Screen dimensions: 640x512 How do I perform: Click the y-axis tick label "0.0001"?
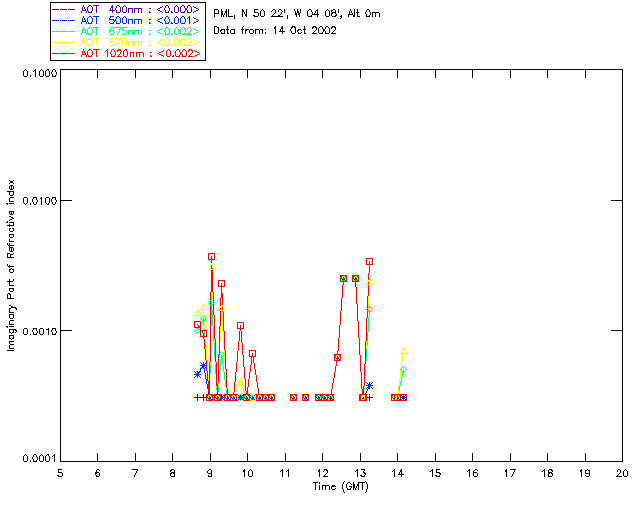(39, 459)
